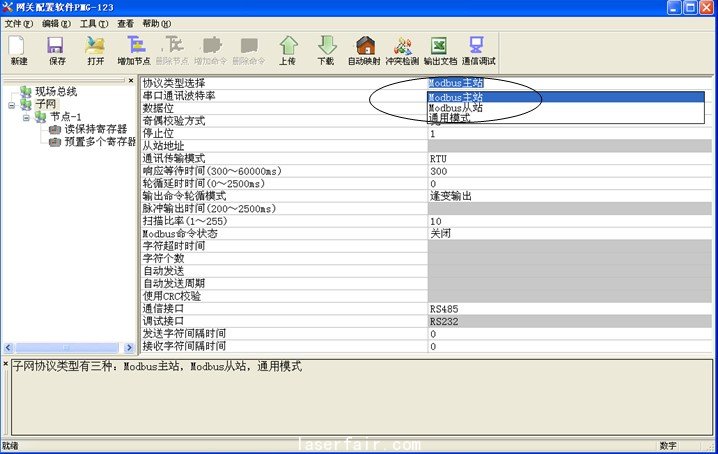Click the 新建 (New) toolbar icon

(x=19, y=48)
